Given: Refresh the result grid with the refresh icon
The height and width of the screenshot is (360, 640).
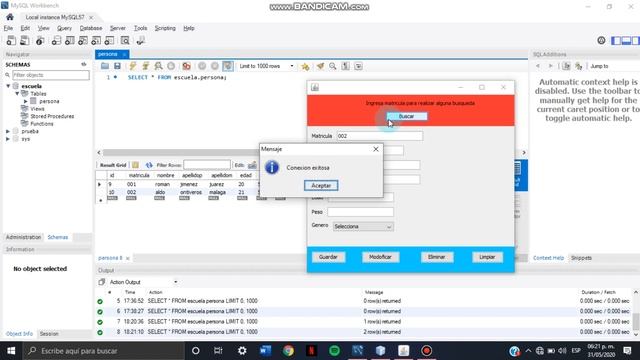Looking at the screenshot, I should coord(149,165).
